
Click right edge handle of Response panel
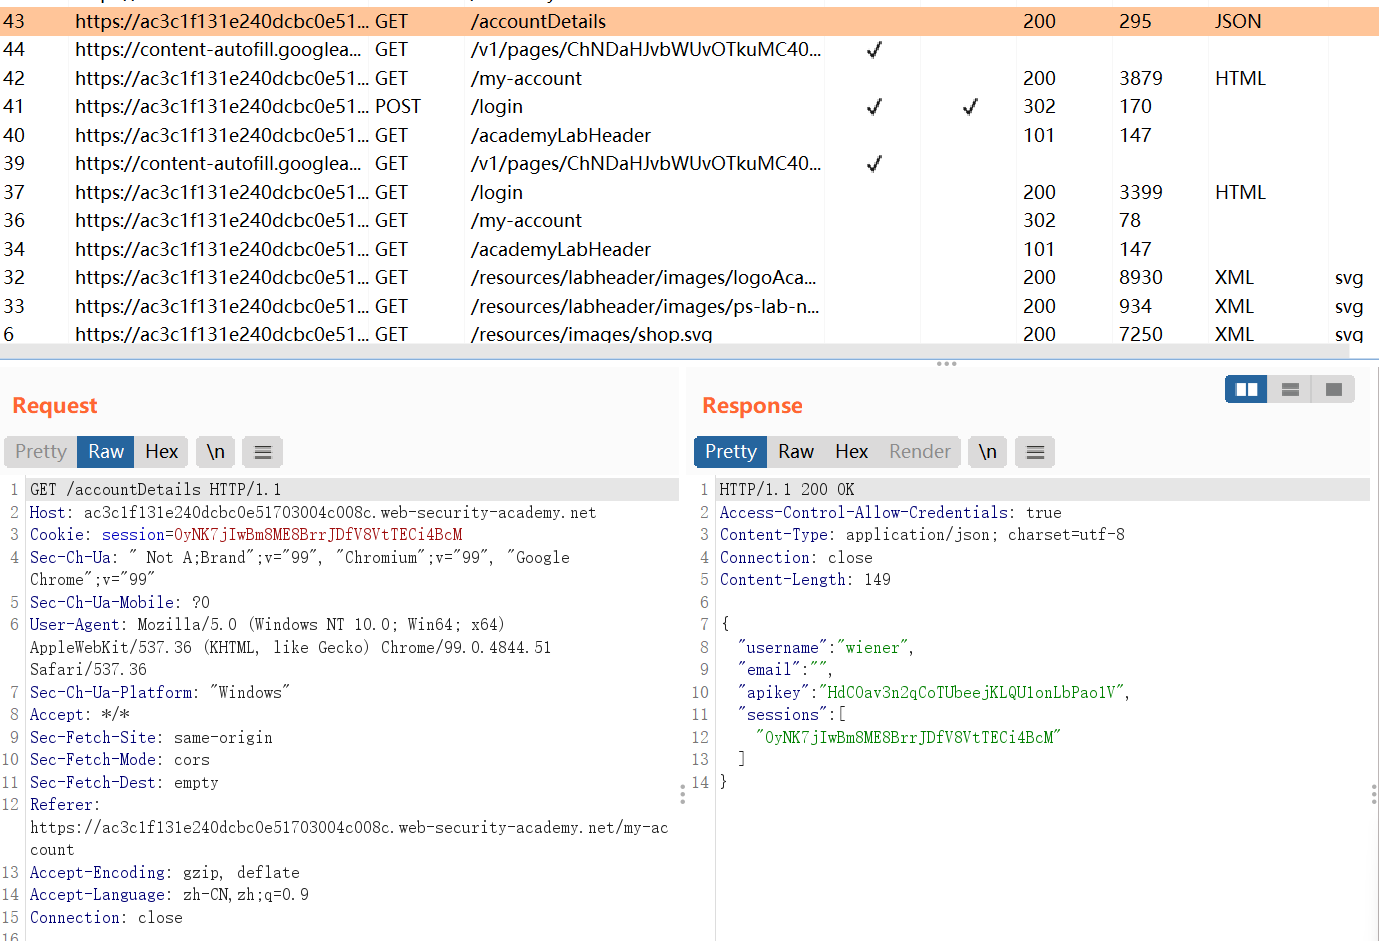(x=1374, y=794)
